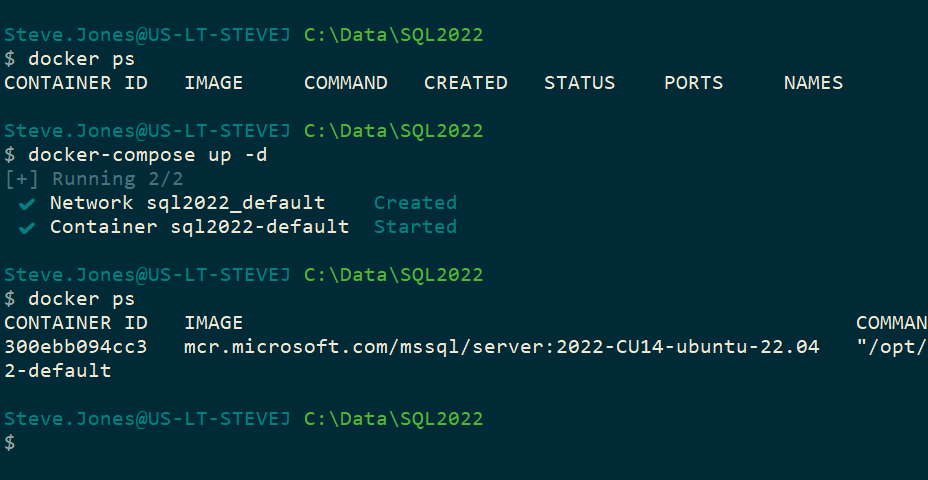Viewport: 928px width, 480px height.
Task: Click the Container sql2022-default label
Action: [x=199, y=227]
